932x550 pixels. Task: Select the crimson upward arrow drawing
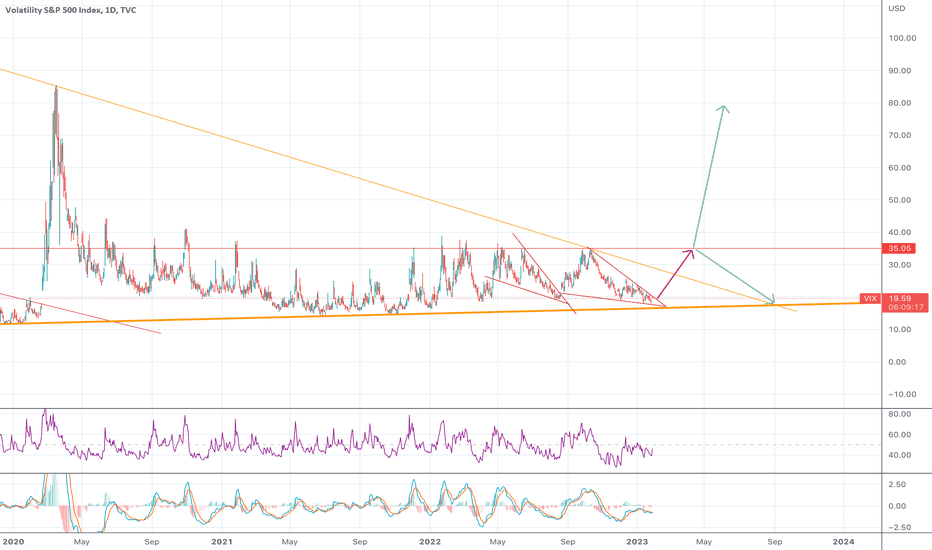coord(675,274)
